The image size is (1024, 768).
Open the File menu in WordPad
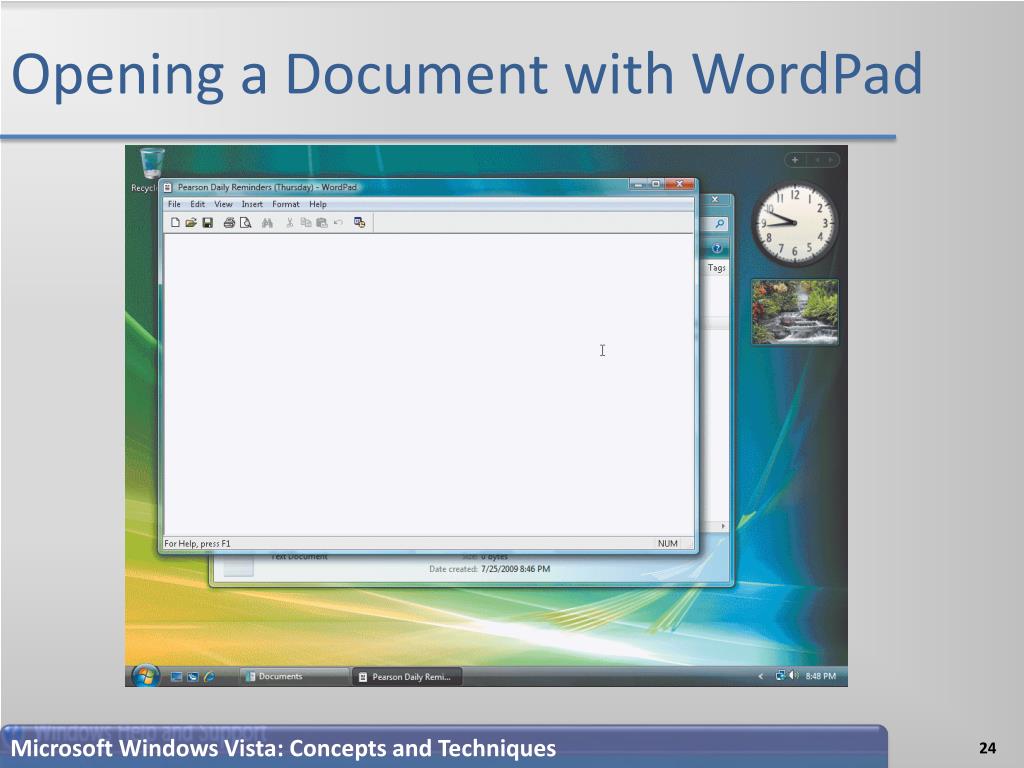coord(174,204)
